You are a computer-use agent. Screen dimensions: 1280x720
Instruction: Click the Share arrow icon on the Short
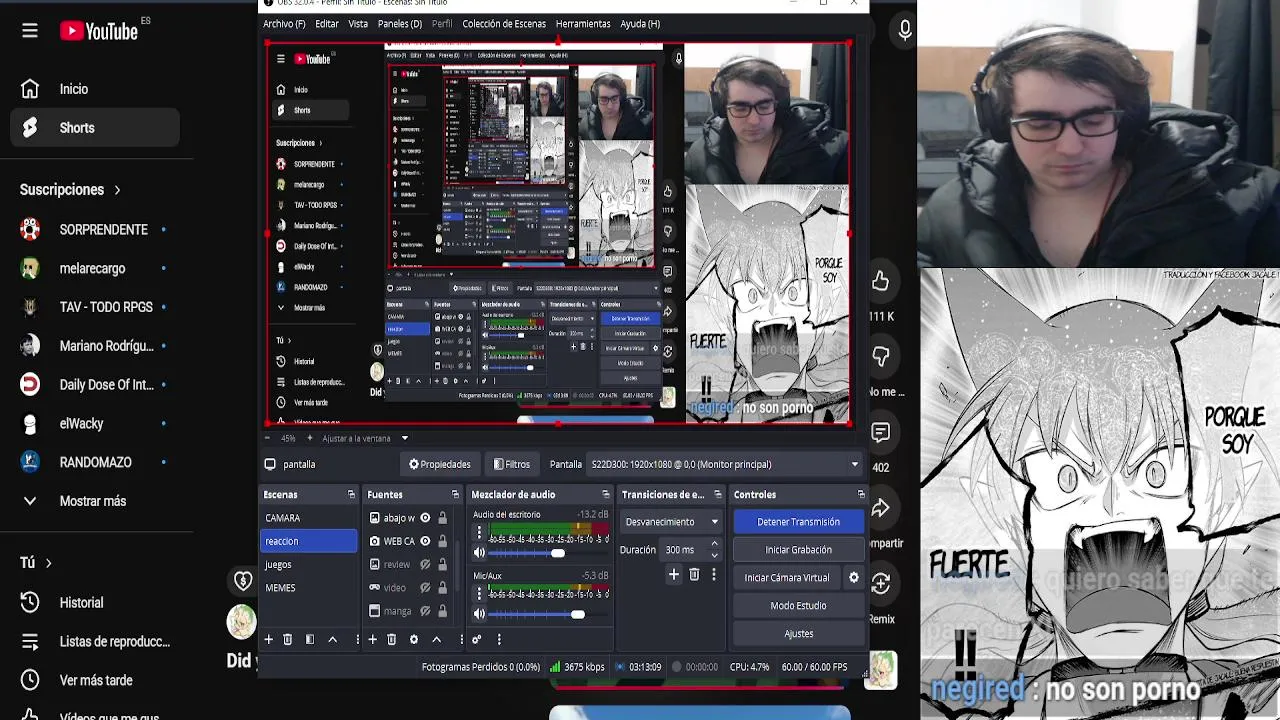tap(880, 508)
